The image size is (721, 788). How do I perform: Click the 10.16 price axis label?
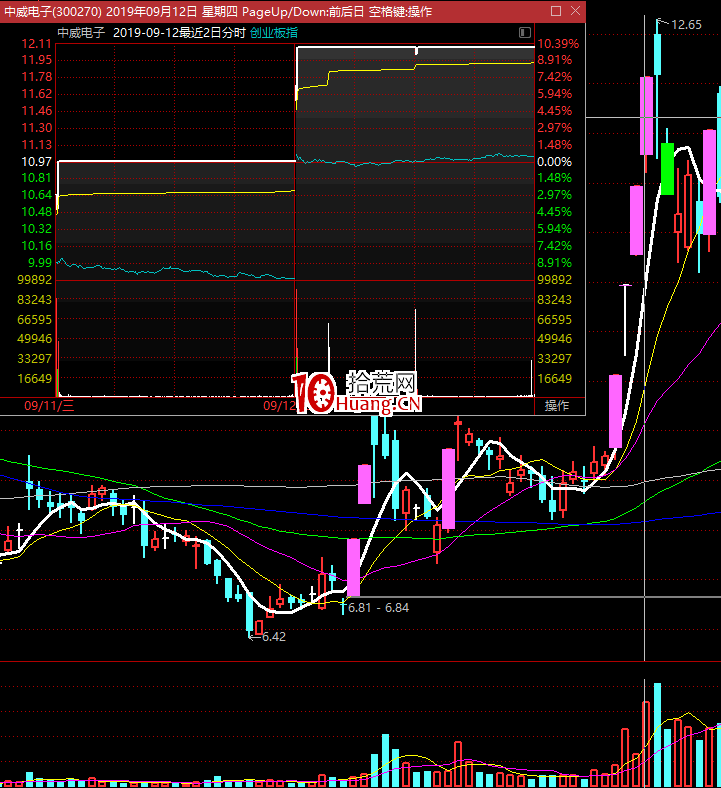tap(37, 246)
